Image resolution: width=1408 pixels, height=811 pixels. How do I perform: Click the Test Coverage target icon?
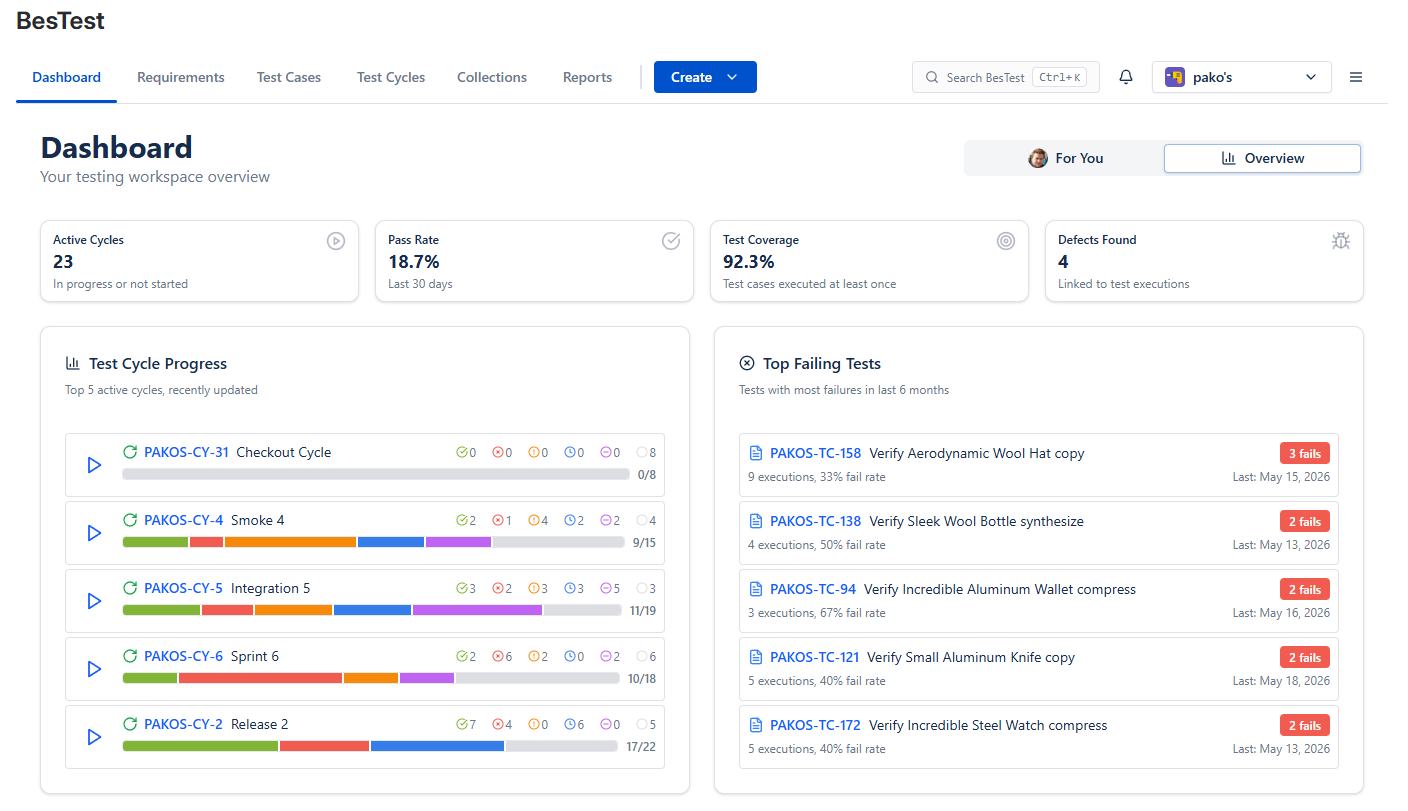1006,241
